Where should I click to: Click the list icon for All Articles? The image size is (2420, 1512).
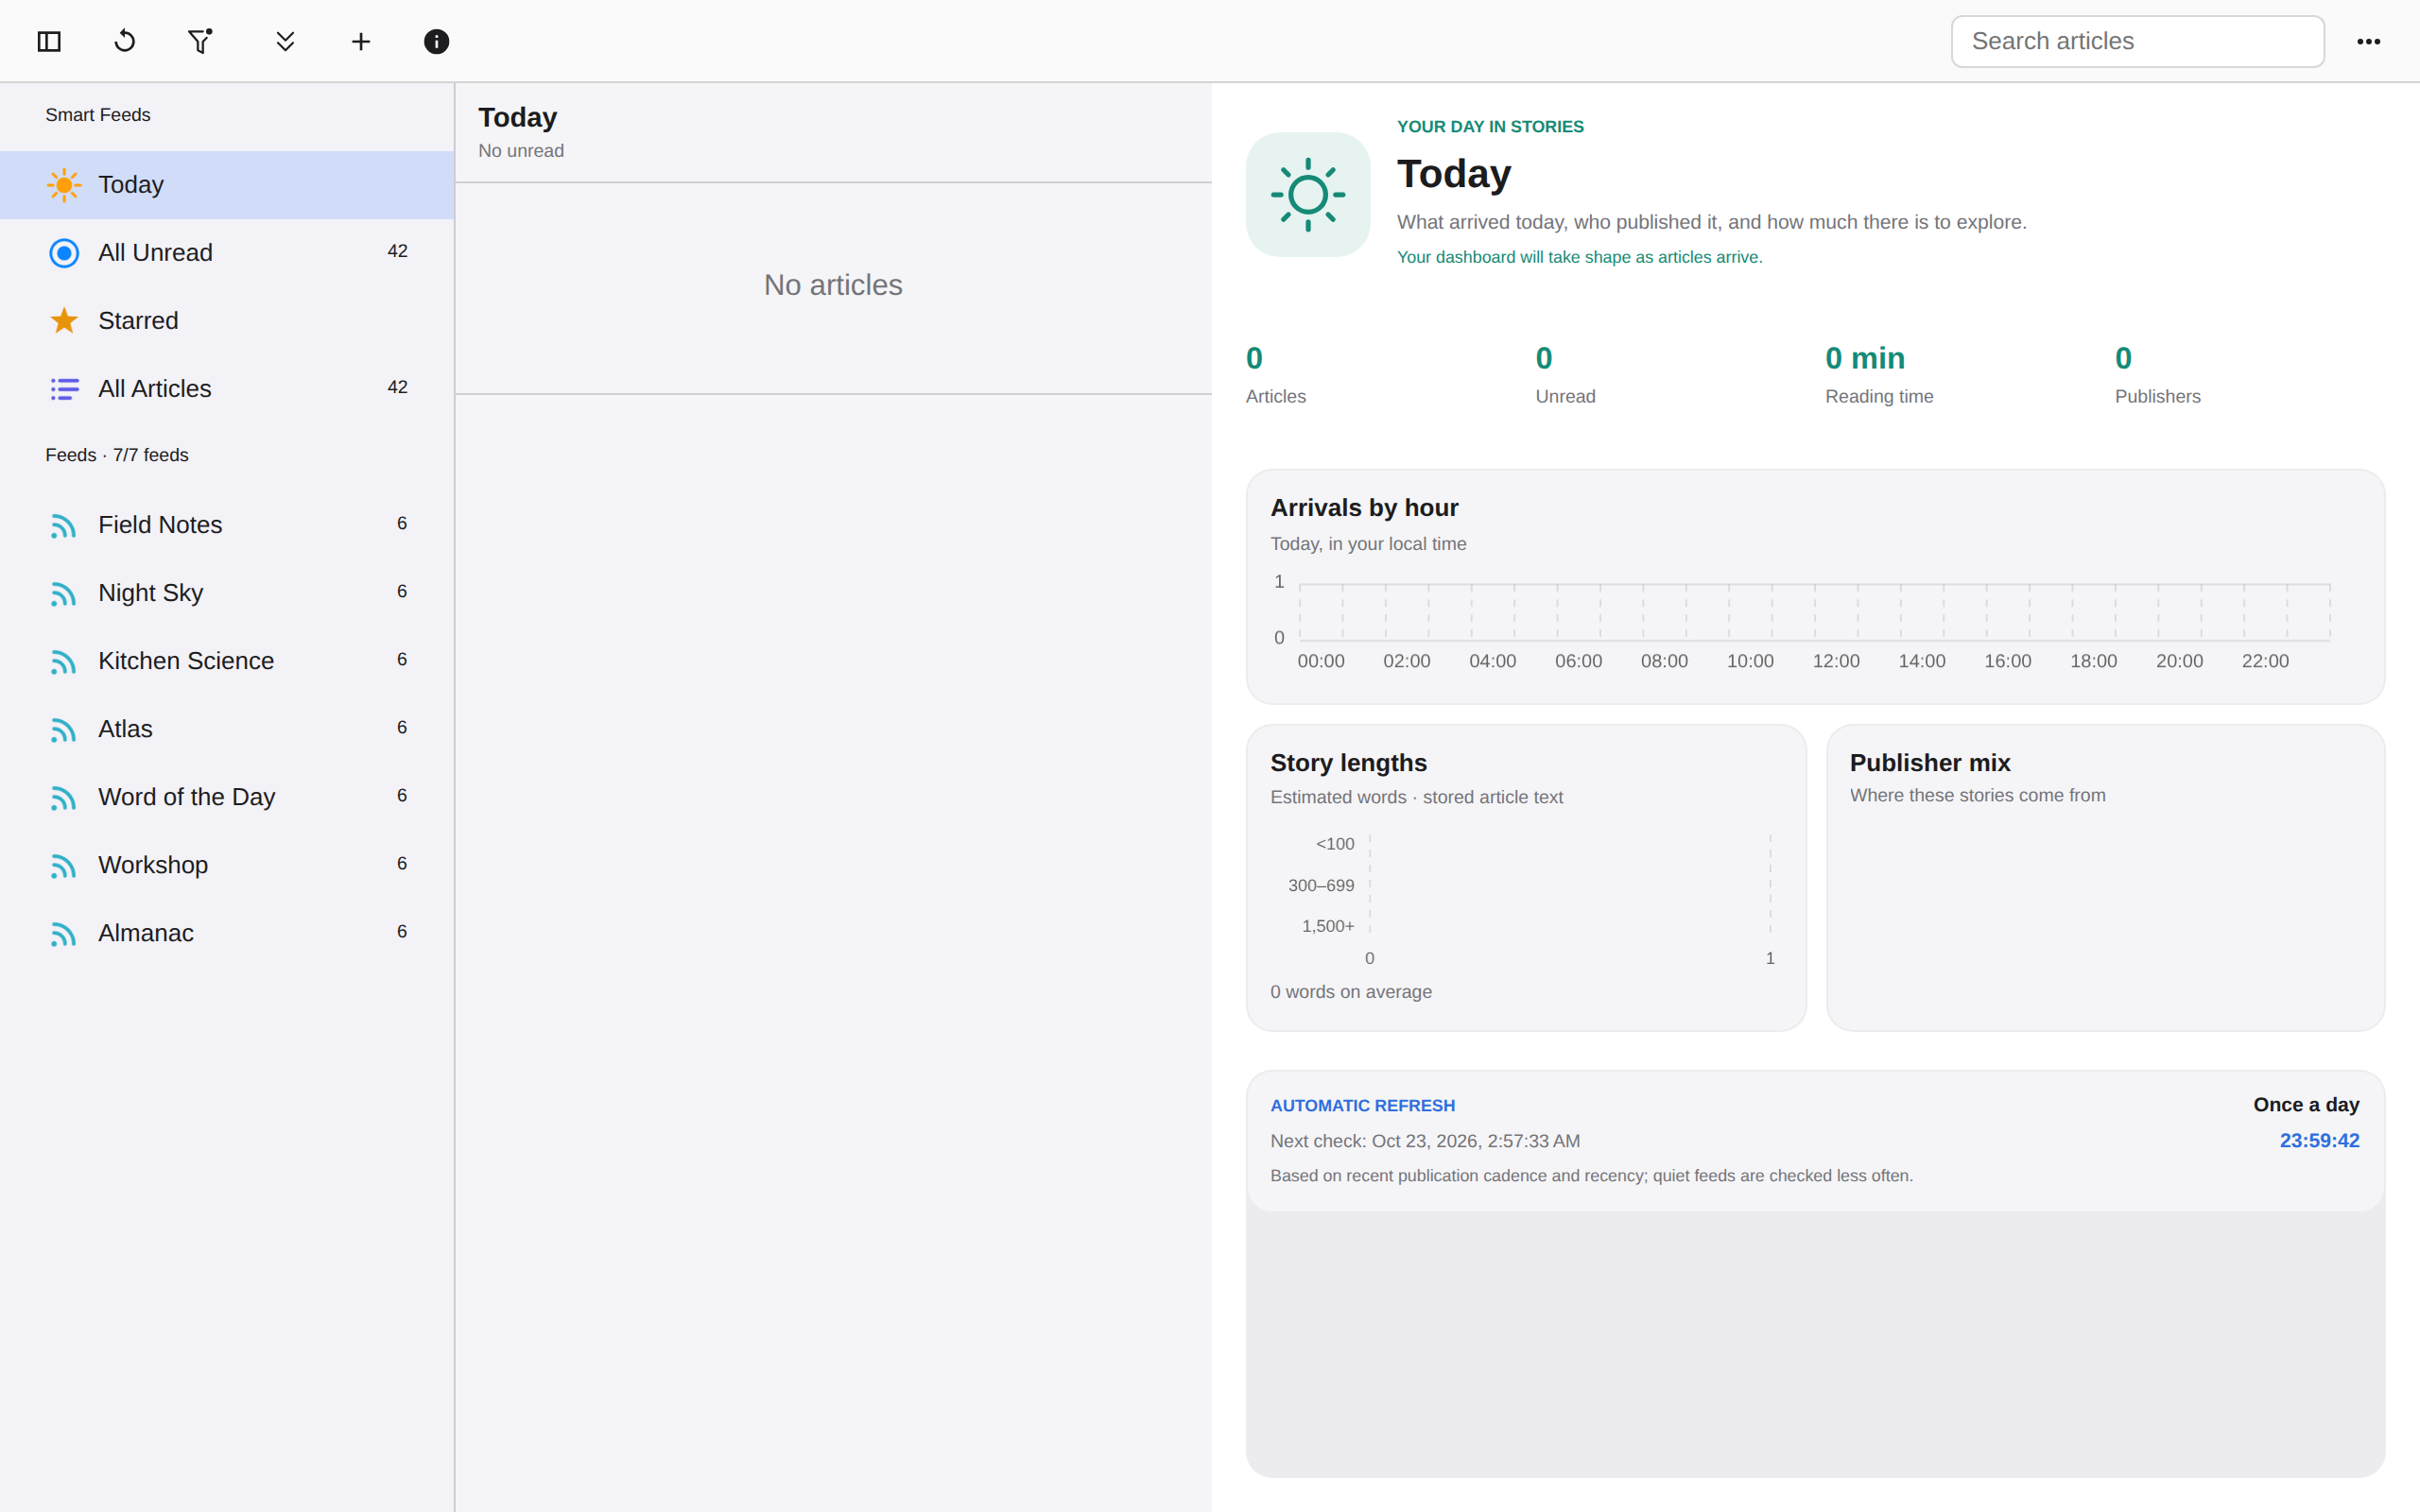[64, 389]
